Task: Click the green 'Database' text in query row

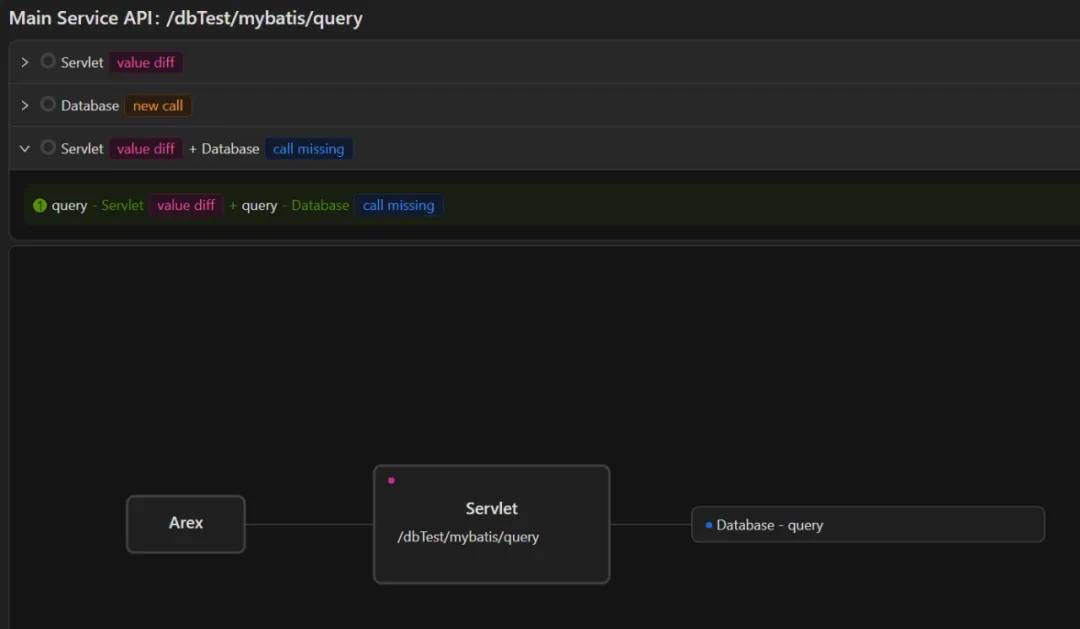Action: pyautogui.click(x=320, y=205)
